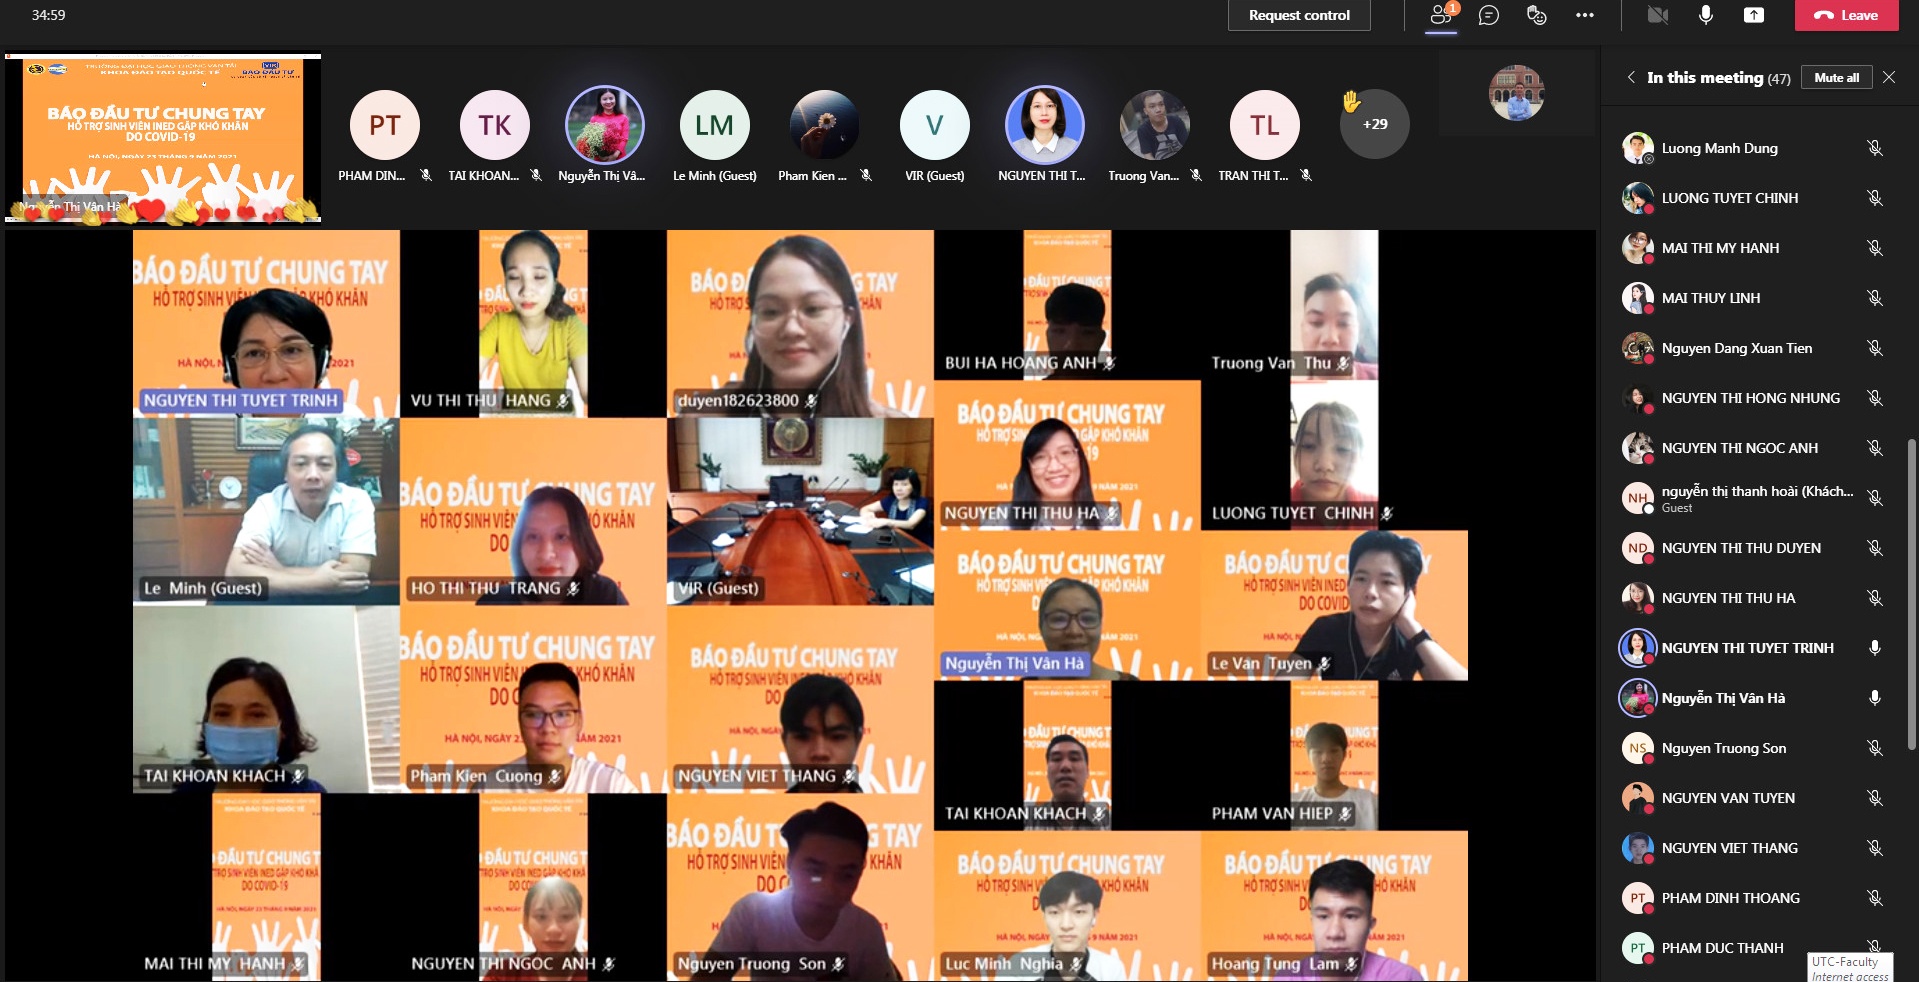
Task: Open the More actions ellipsis menu
Action: tap(1585, 15)
